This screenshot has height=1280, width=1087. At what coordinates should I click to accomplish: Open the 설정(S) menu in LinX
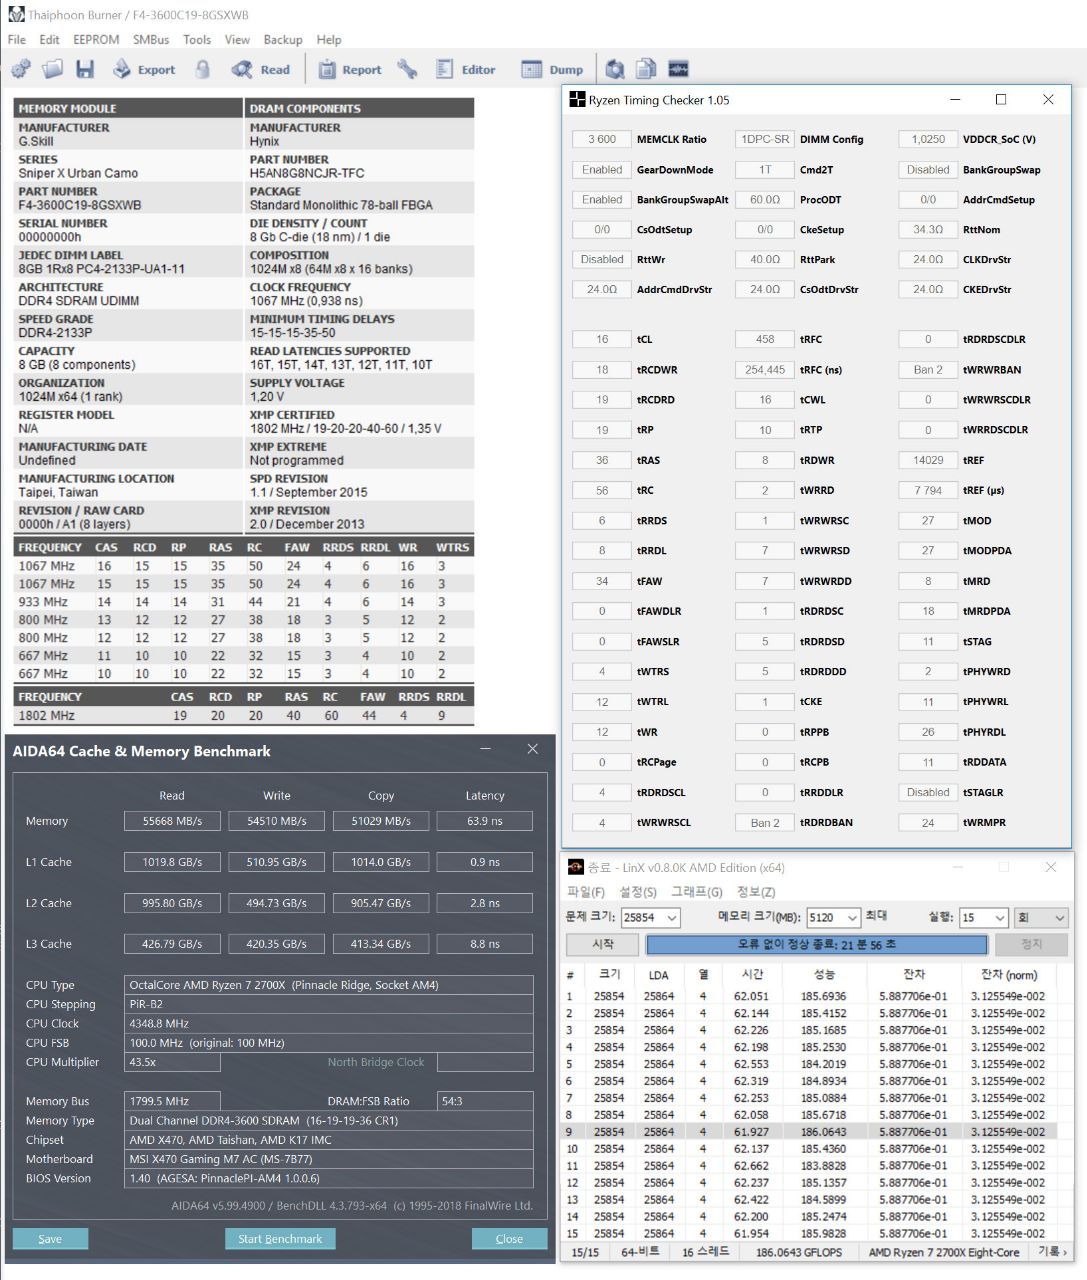(638, 892)
